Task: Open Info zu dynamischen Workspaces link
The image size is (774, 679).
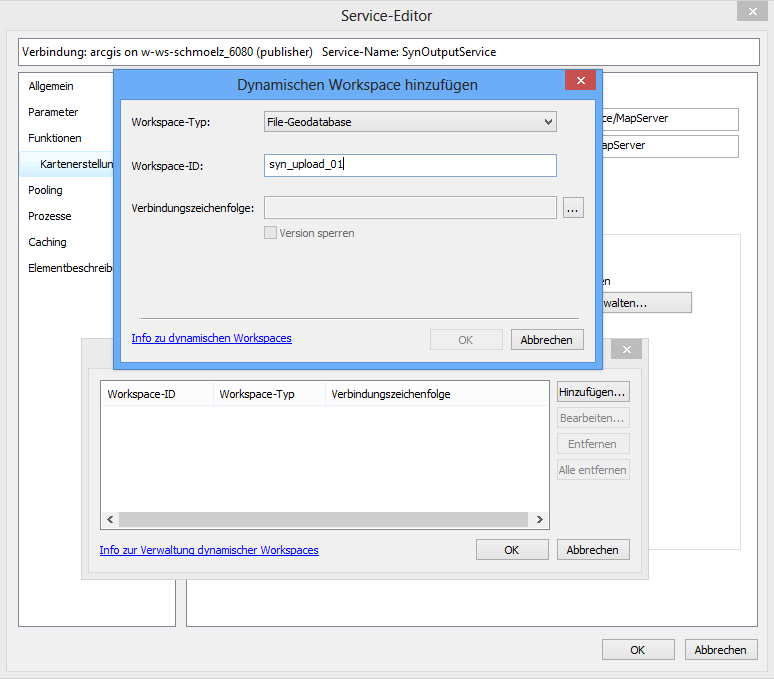Action: [x=211, y=338]
